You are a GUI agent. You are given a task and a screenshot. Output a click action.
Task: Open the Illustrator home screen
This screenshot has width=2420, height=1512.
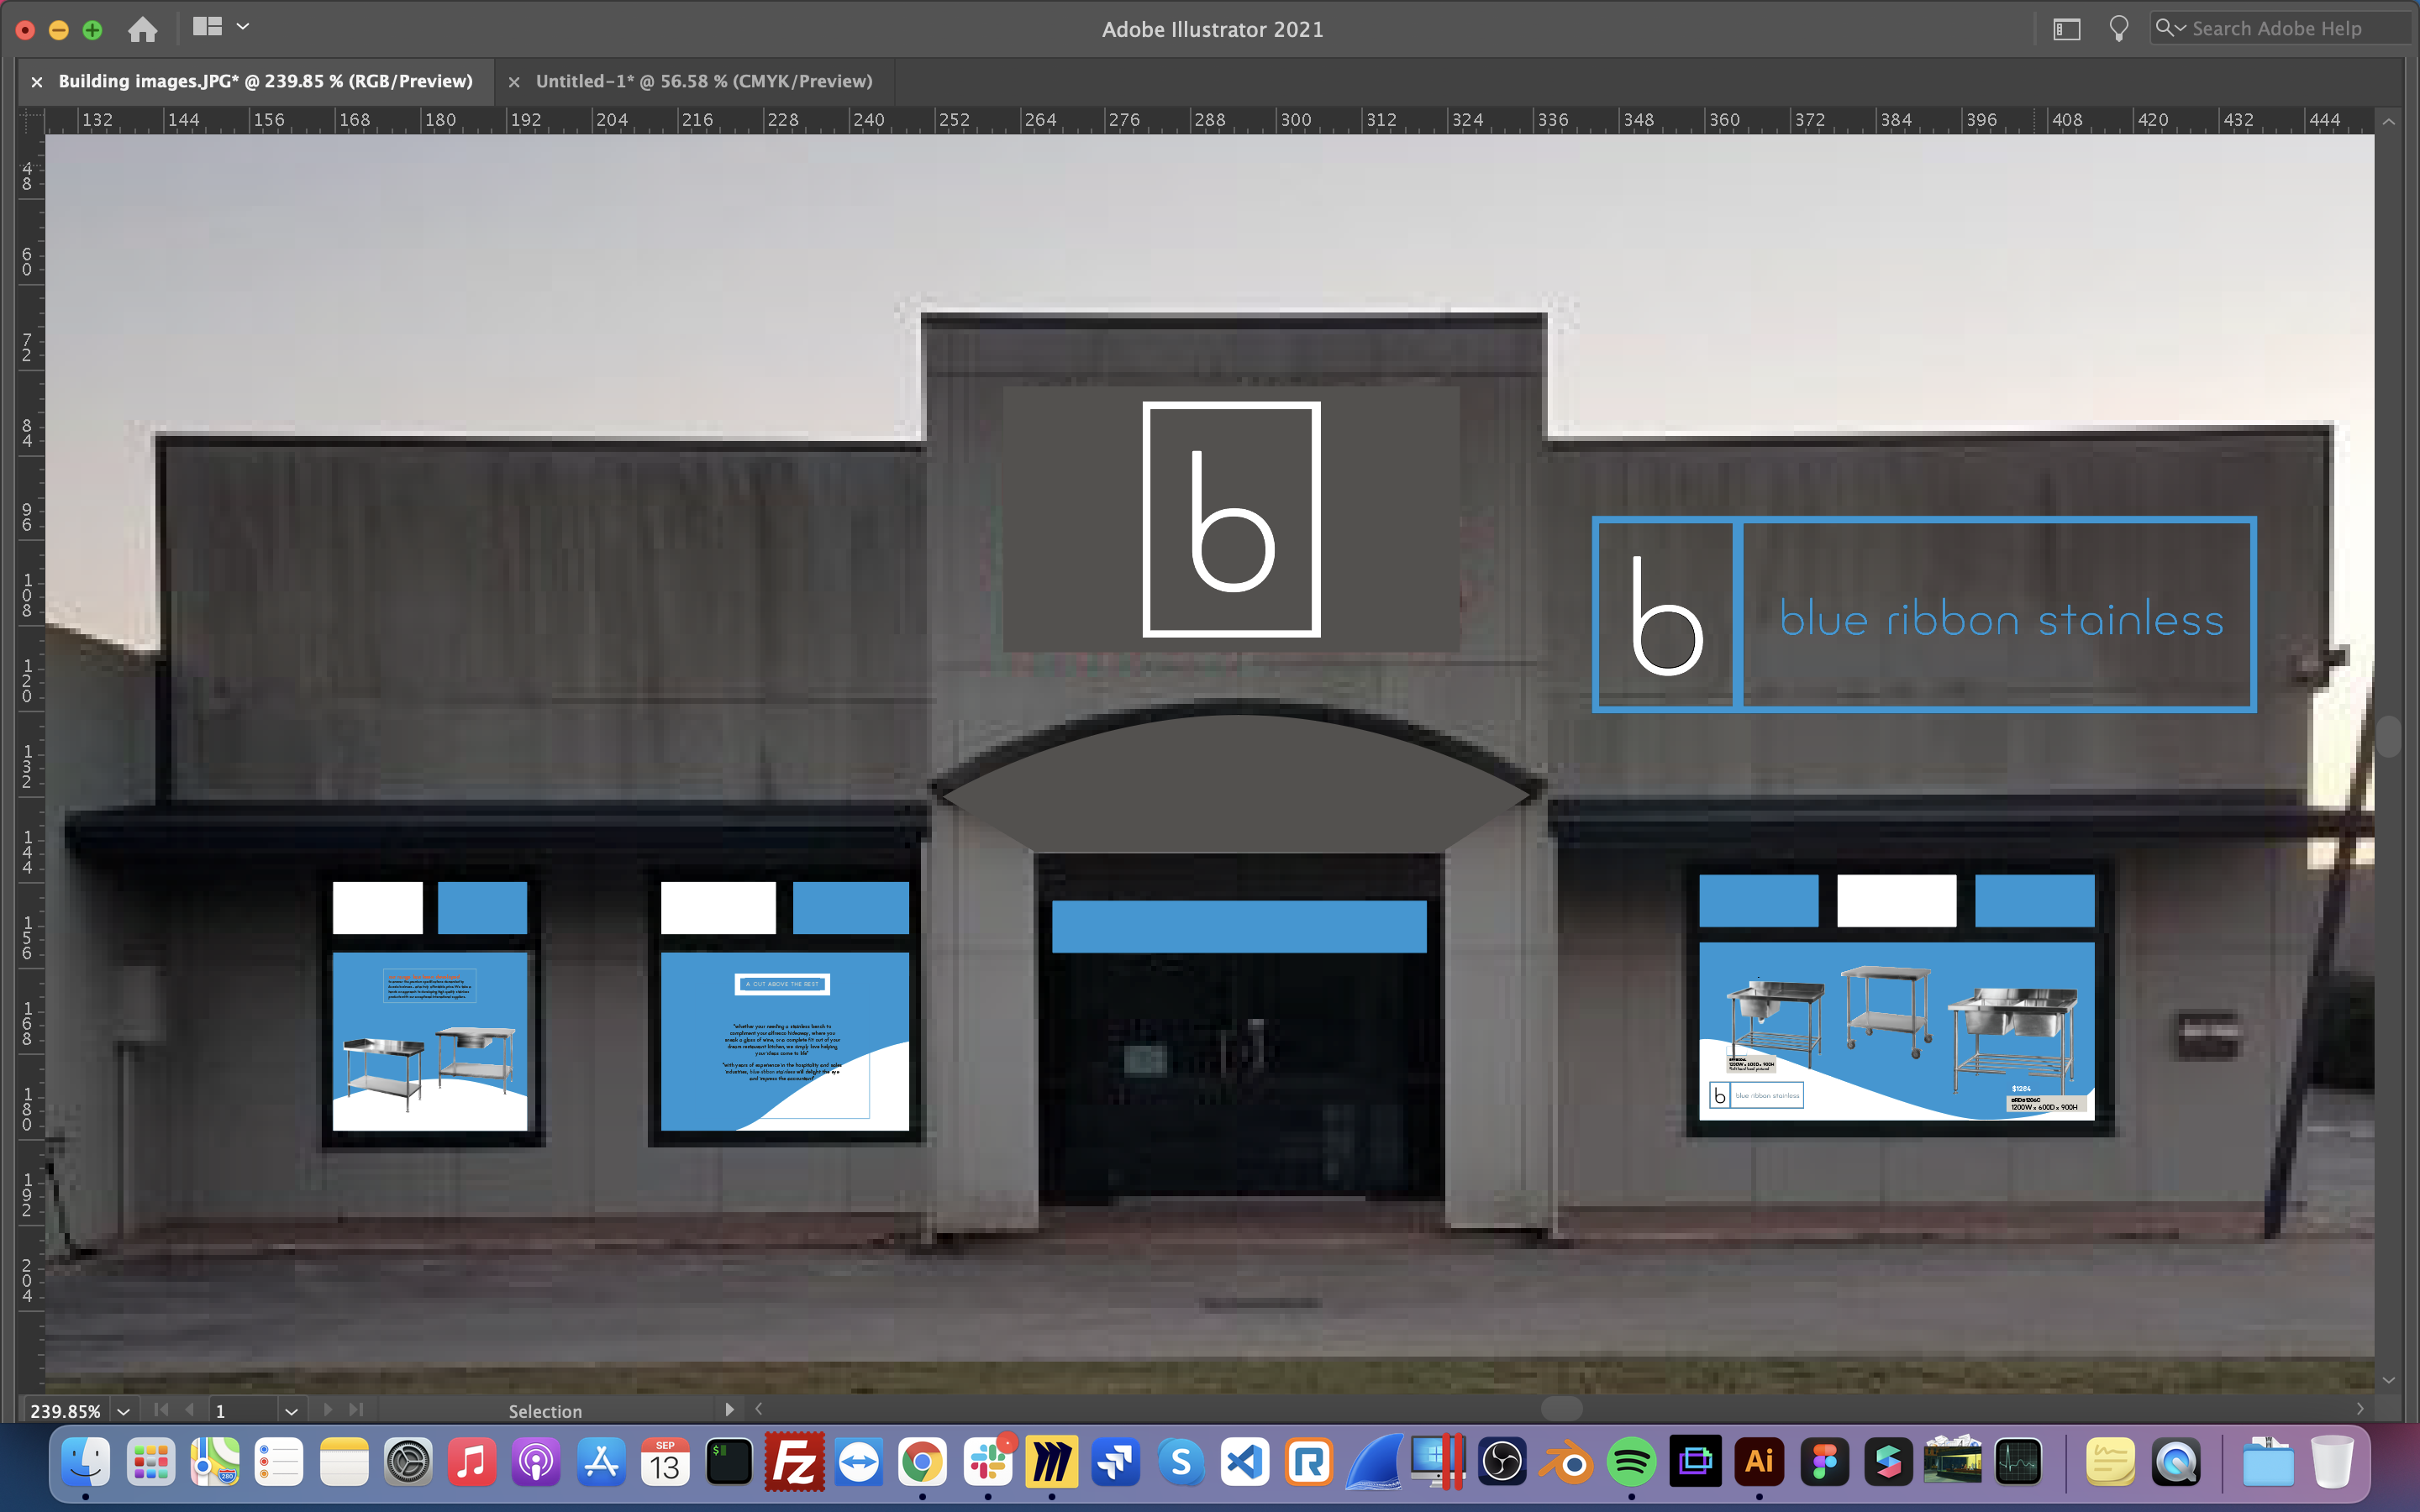[142, 29]
